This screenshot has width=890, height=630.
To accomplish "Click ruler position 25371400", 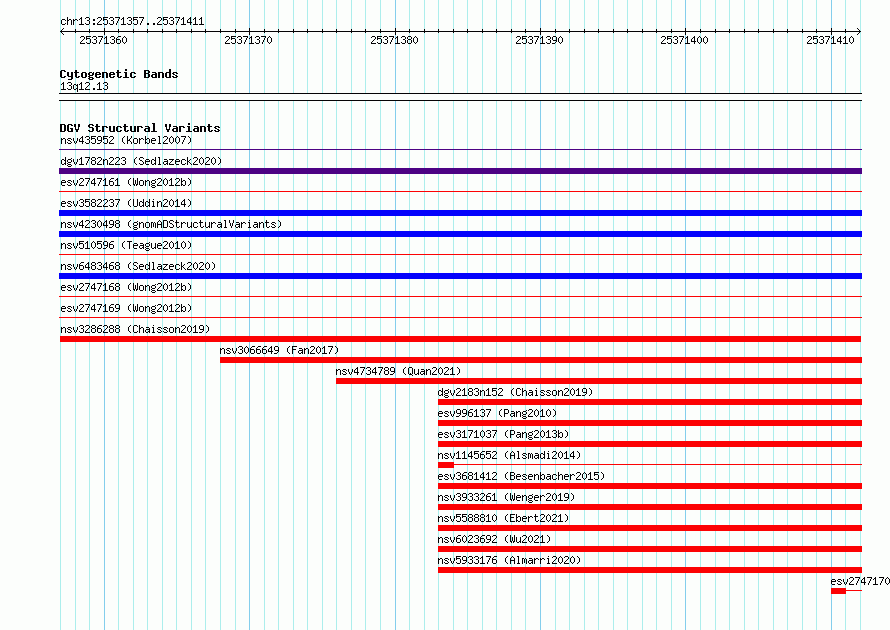I will (685, 40).
